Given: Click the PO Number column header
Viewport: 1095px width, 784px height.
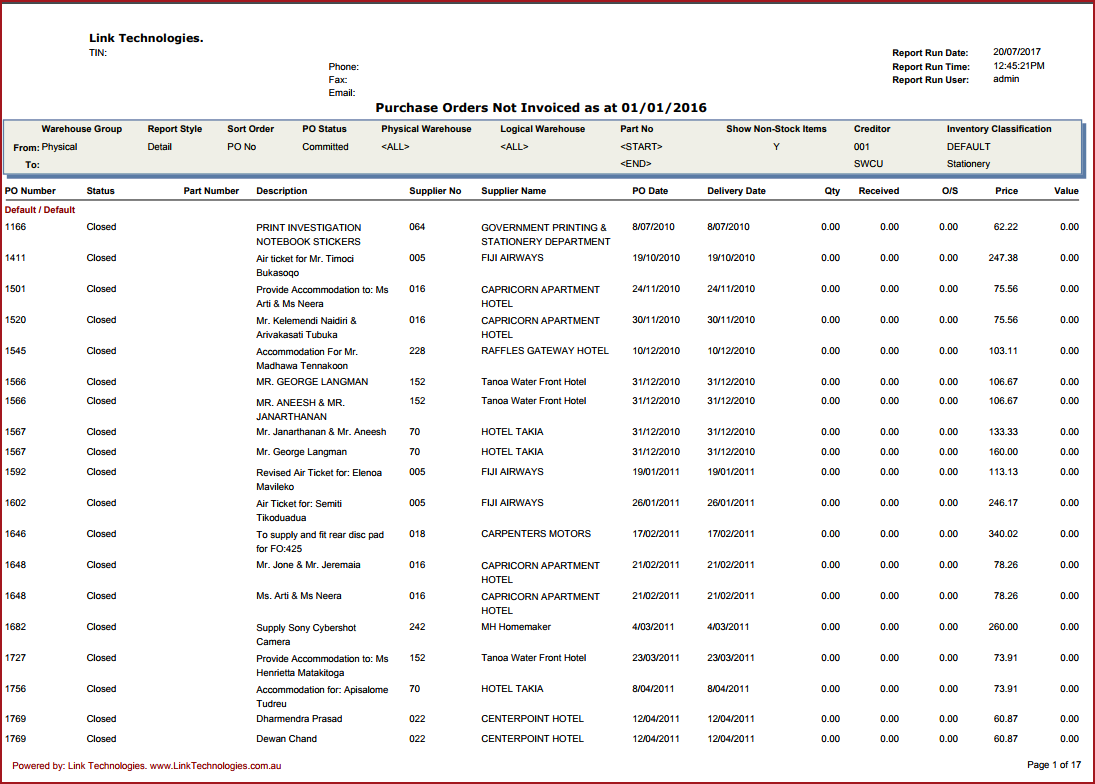Looking at the screenshot, I should [x=30, y=191].
